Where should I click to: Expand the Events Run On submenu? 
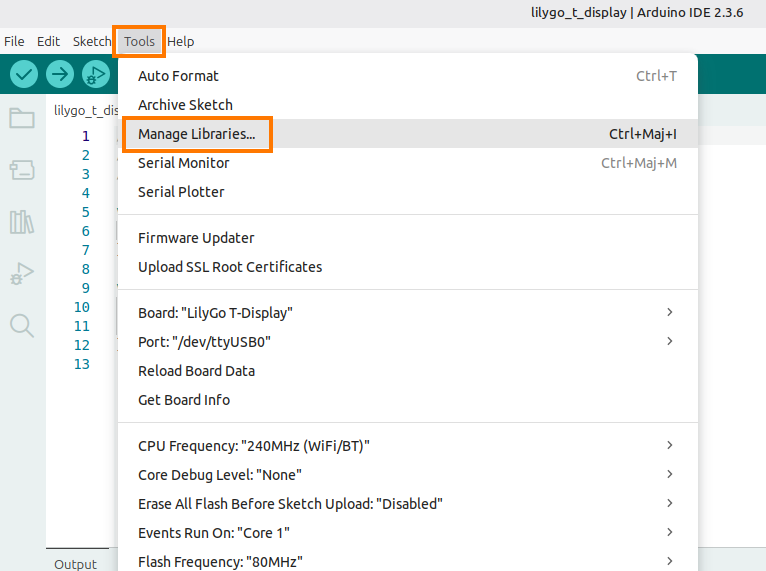(407, 533)
